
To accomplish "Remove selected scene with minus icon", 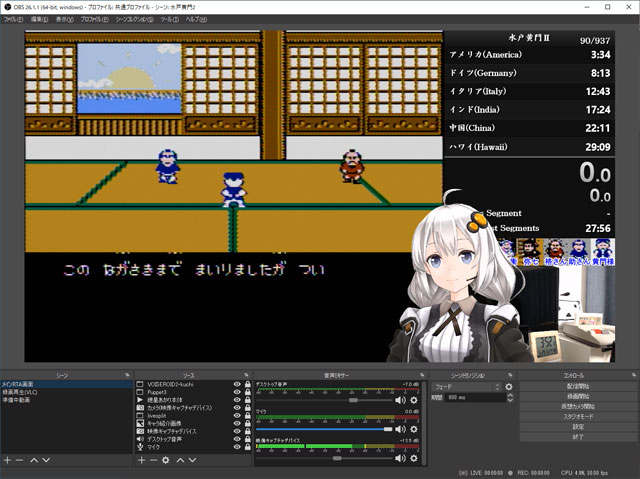I will tap(20, 460).
